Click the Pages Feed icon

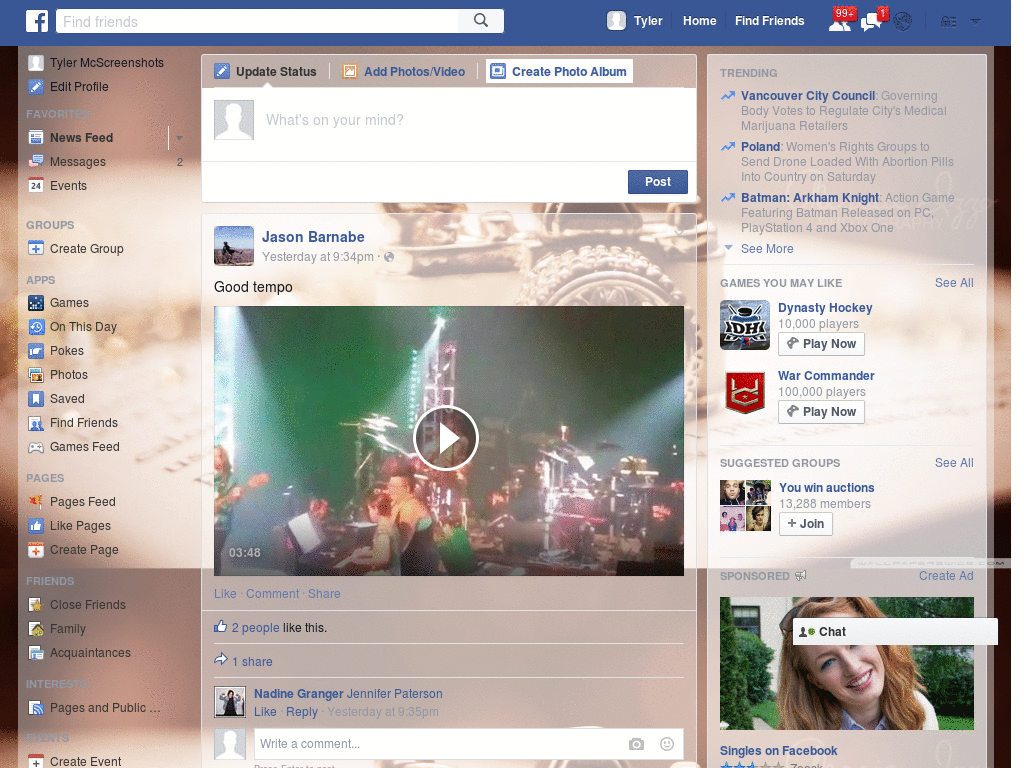(36, 502)
